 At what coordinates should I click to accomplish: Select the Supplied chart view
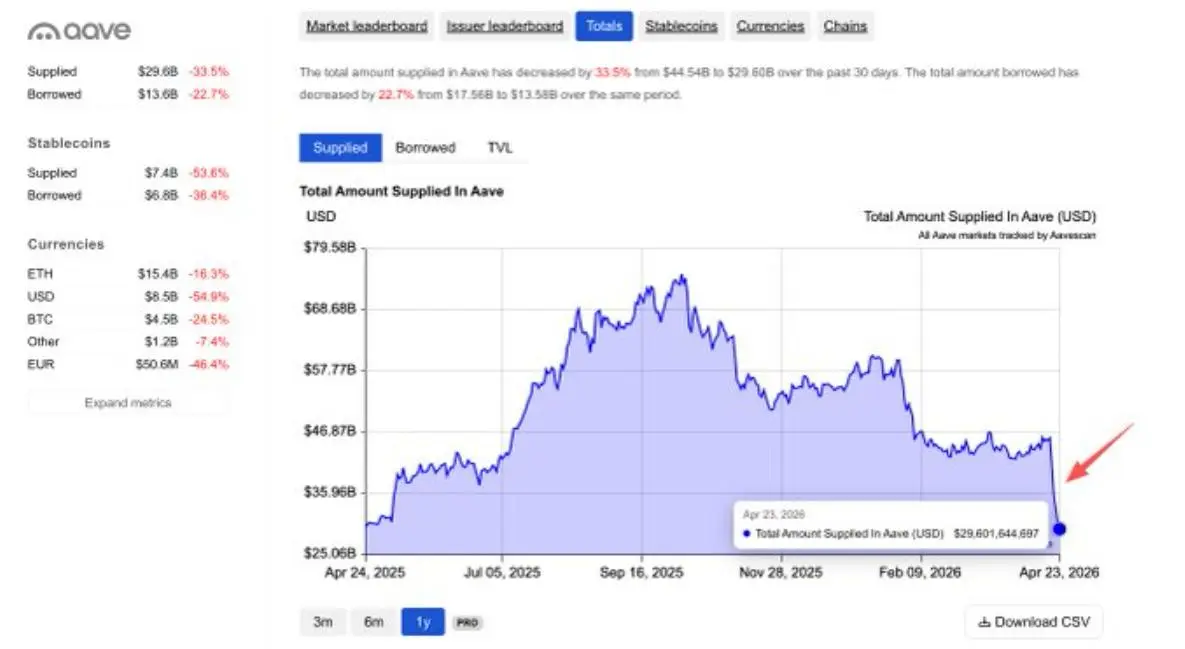click(340, 148)
